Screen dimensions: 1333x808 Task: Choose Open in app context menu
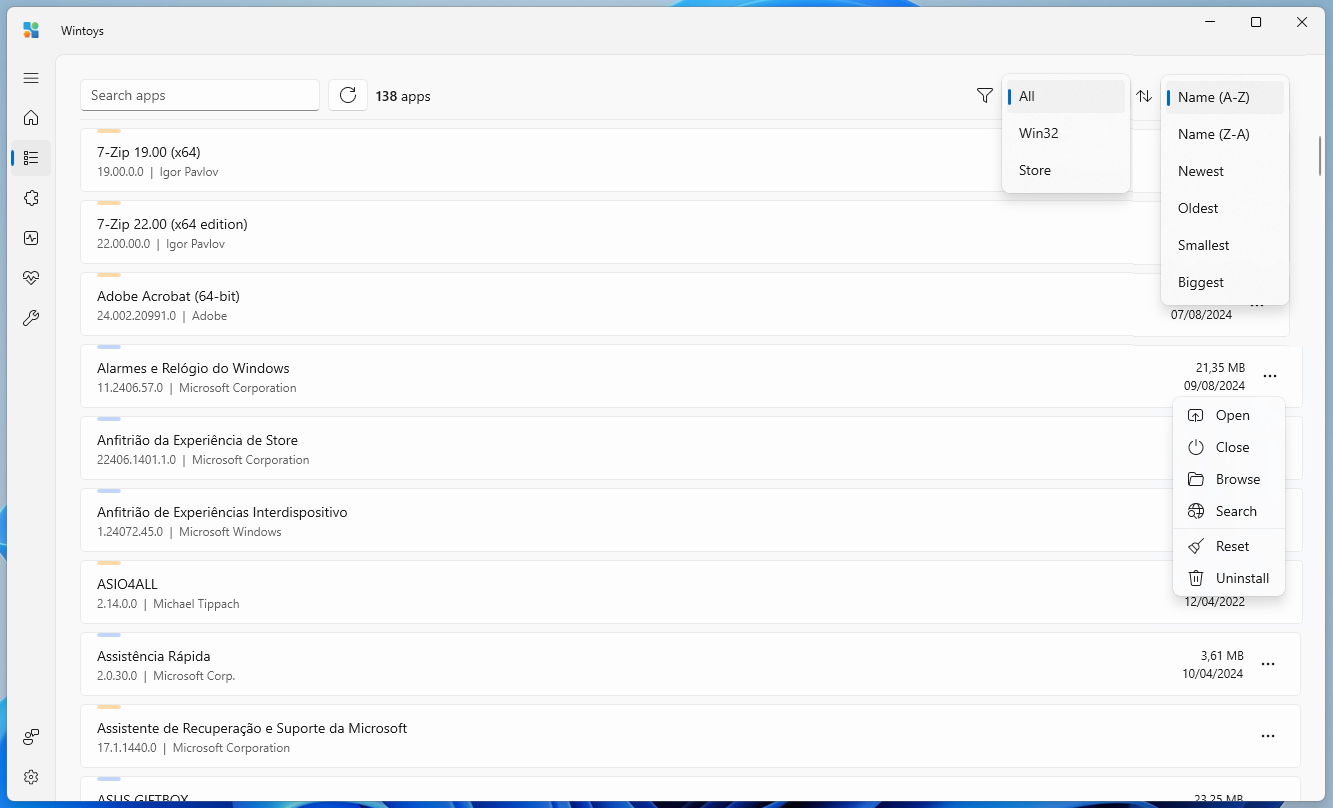tap(1229, 415)
